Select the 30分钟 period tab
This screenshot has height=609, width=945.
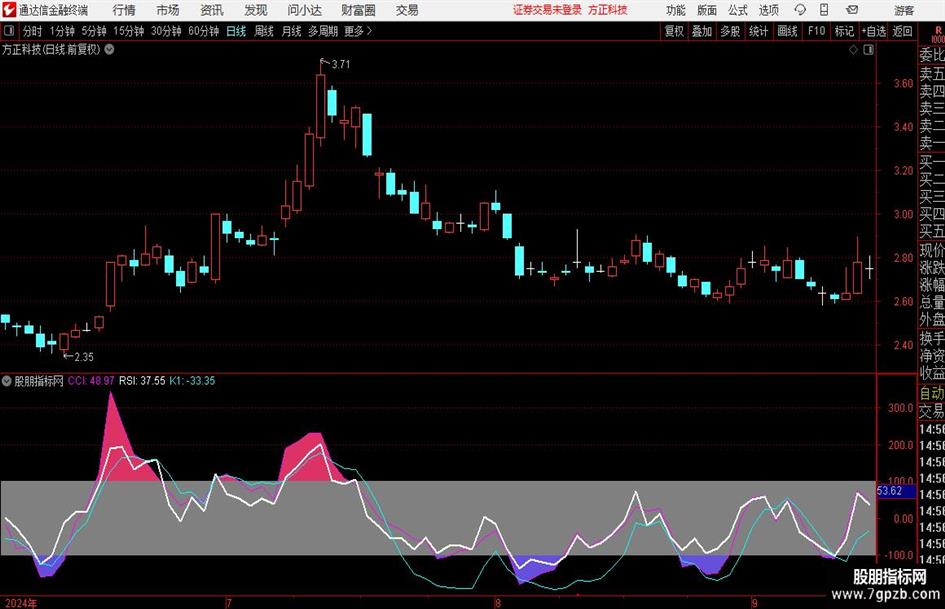tap(166, 31)
